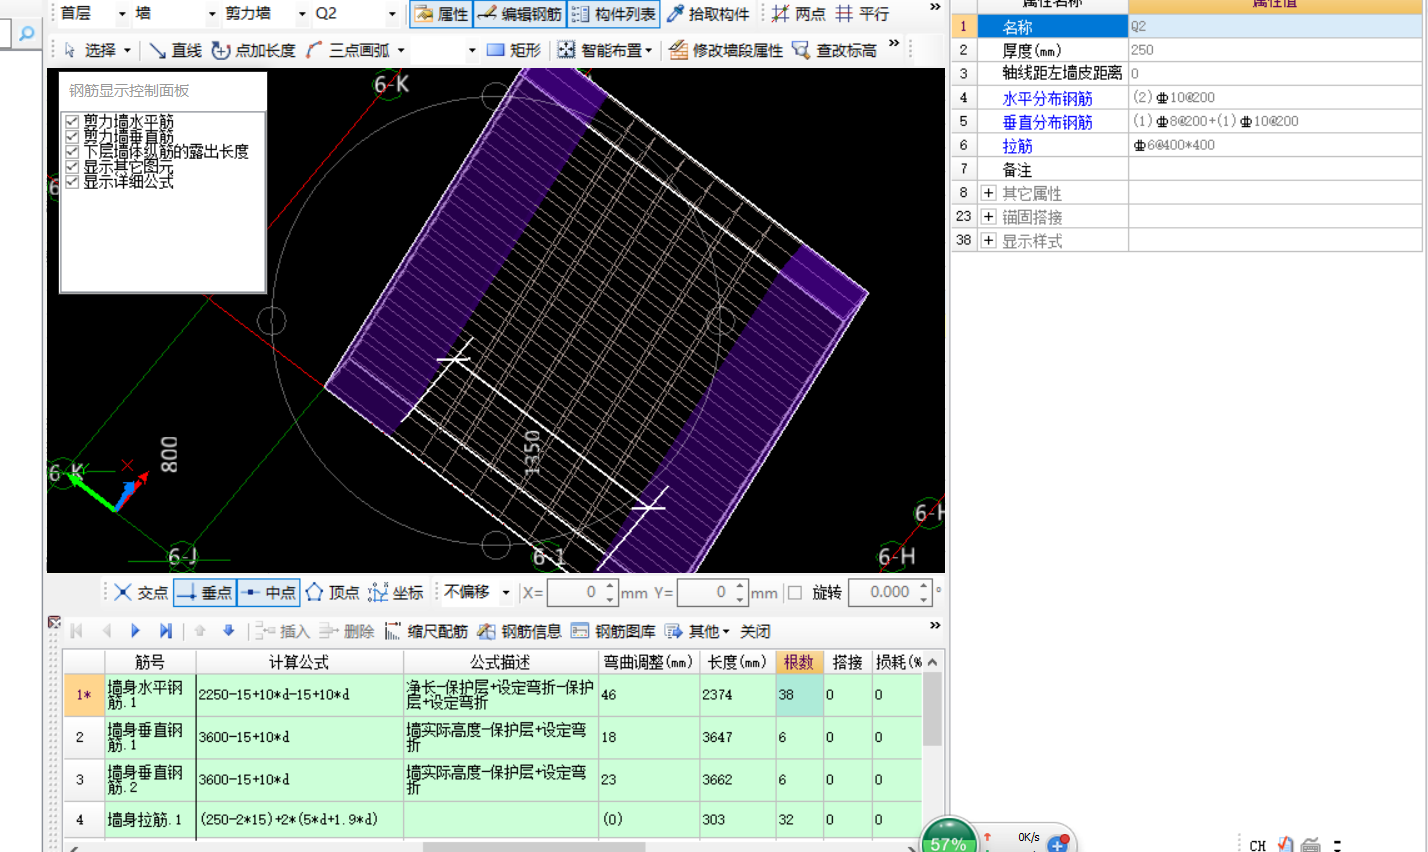Click the 查改标高 check elevation tool
Viewport: 1428px width, 852px height.
coord(834,50)
